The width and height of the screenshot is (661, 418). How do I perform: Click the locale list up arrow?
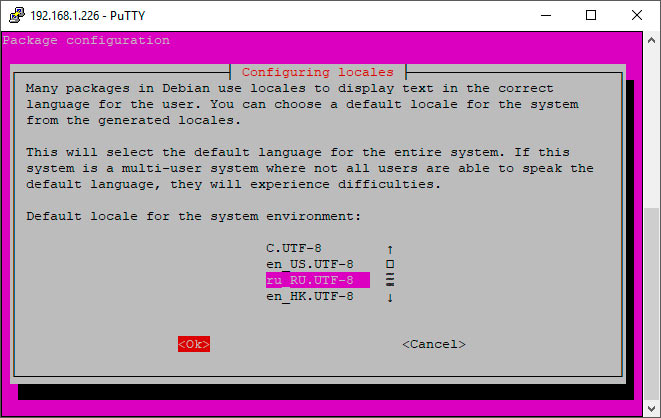coord(390,249)
